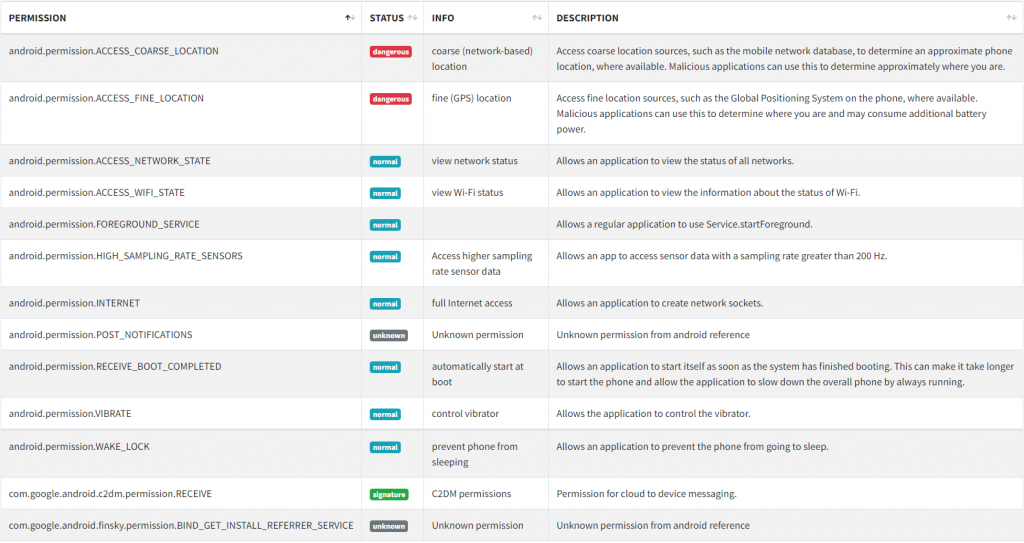Screen dimensions: 1024x543
Task: Click 'fine (GPS) location' info text
Action: (x=472, y=98)
